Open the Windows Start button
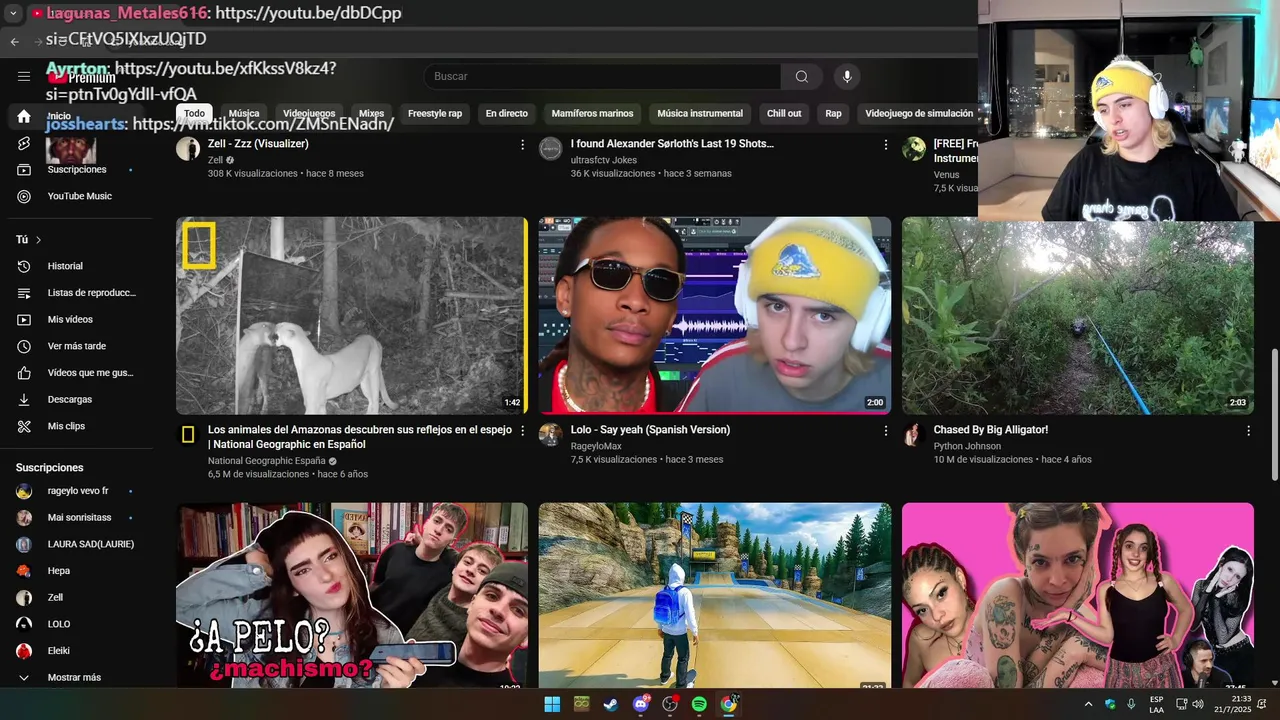 (552, 704)
